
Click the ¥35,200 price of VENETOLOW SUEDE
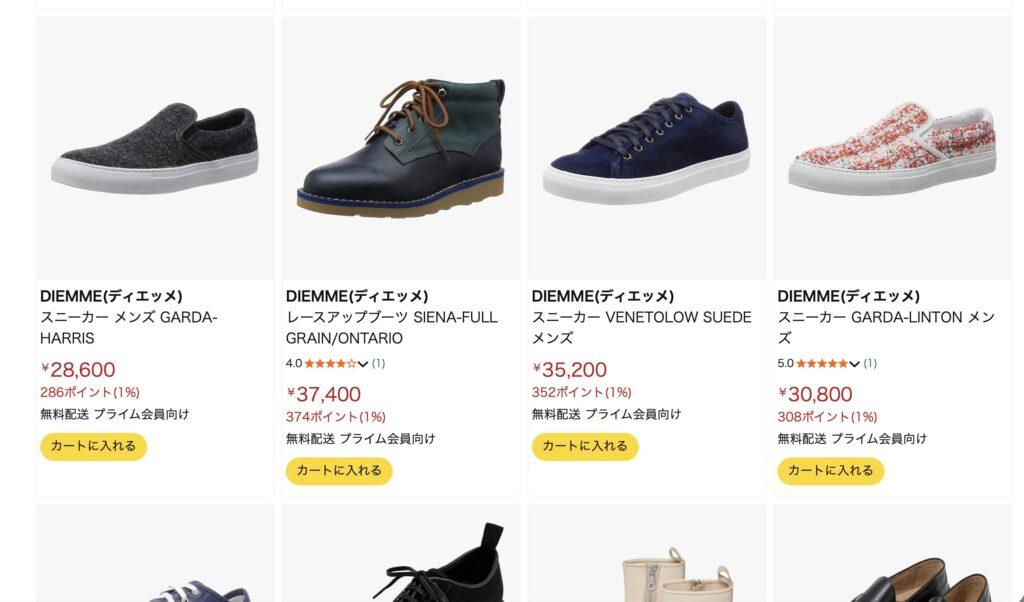click(570, 370)
